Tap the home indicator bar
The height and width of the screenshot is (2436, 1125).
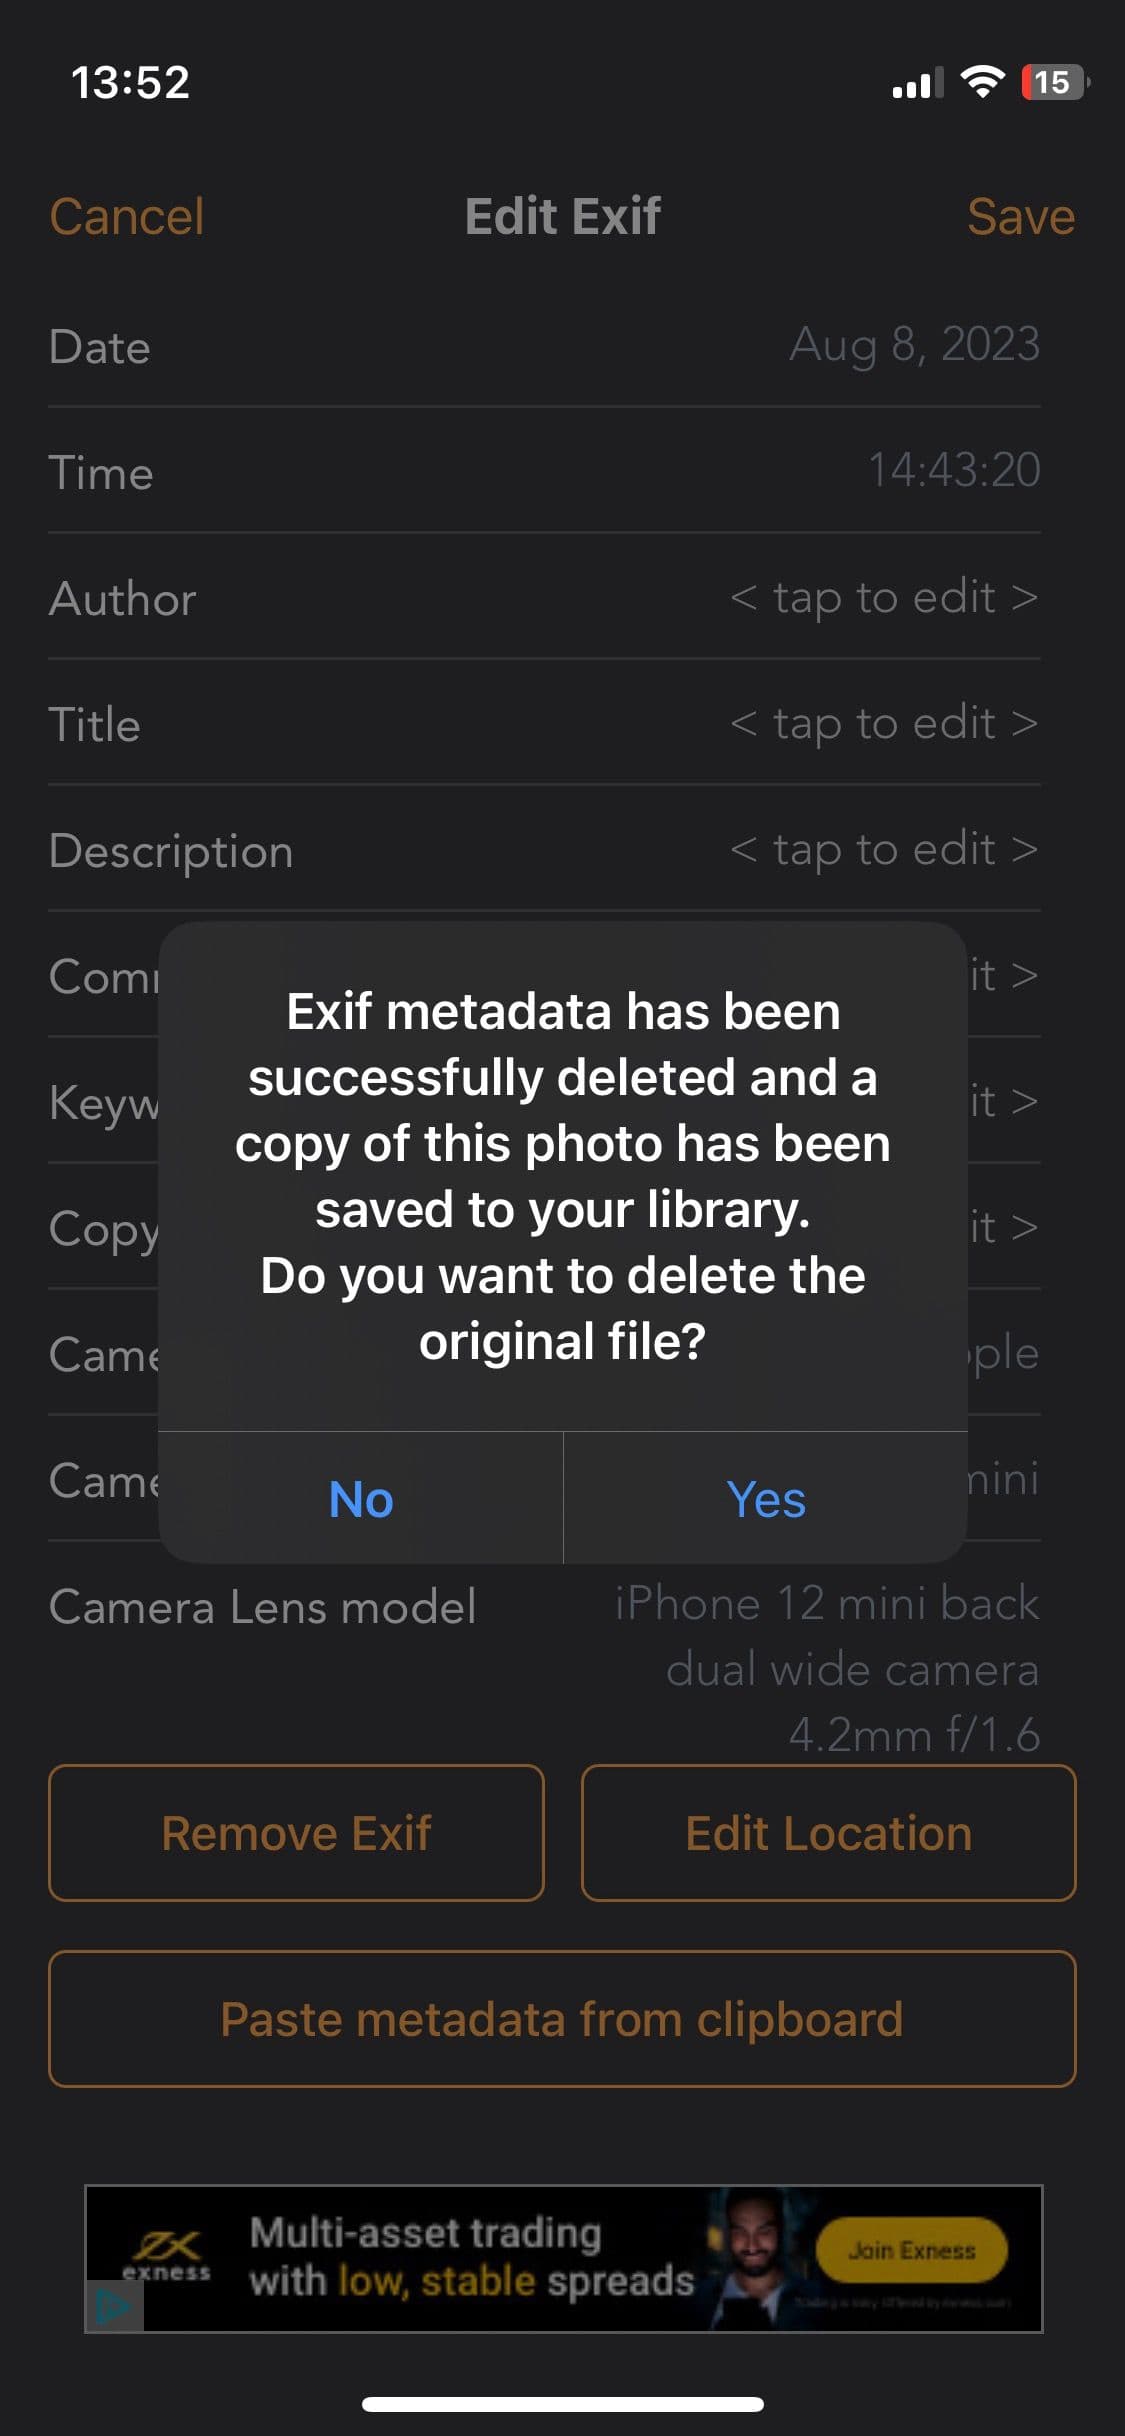[562, 2404]
